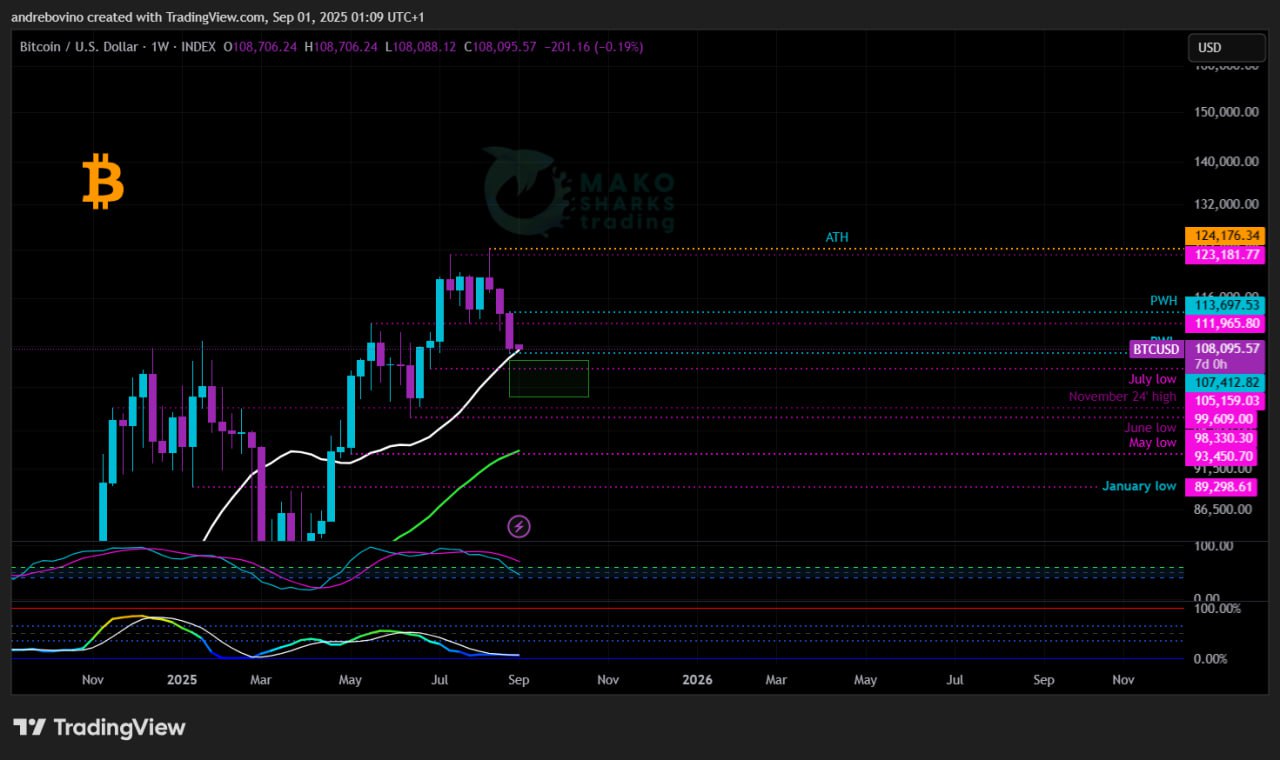The height and width of the screenshot is (760, 1280).
Task: Click the Bitcoin / U.S. Dollar symbol title
Action: coord(82,47)
